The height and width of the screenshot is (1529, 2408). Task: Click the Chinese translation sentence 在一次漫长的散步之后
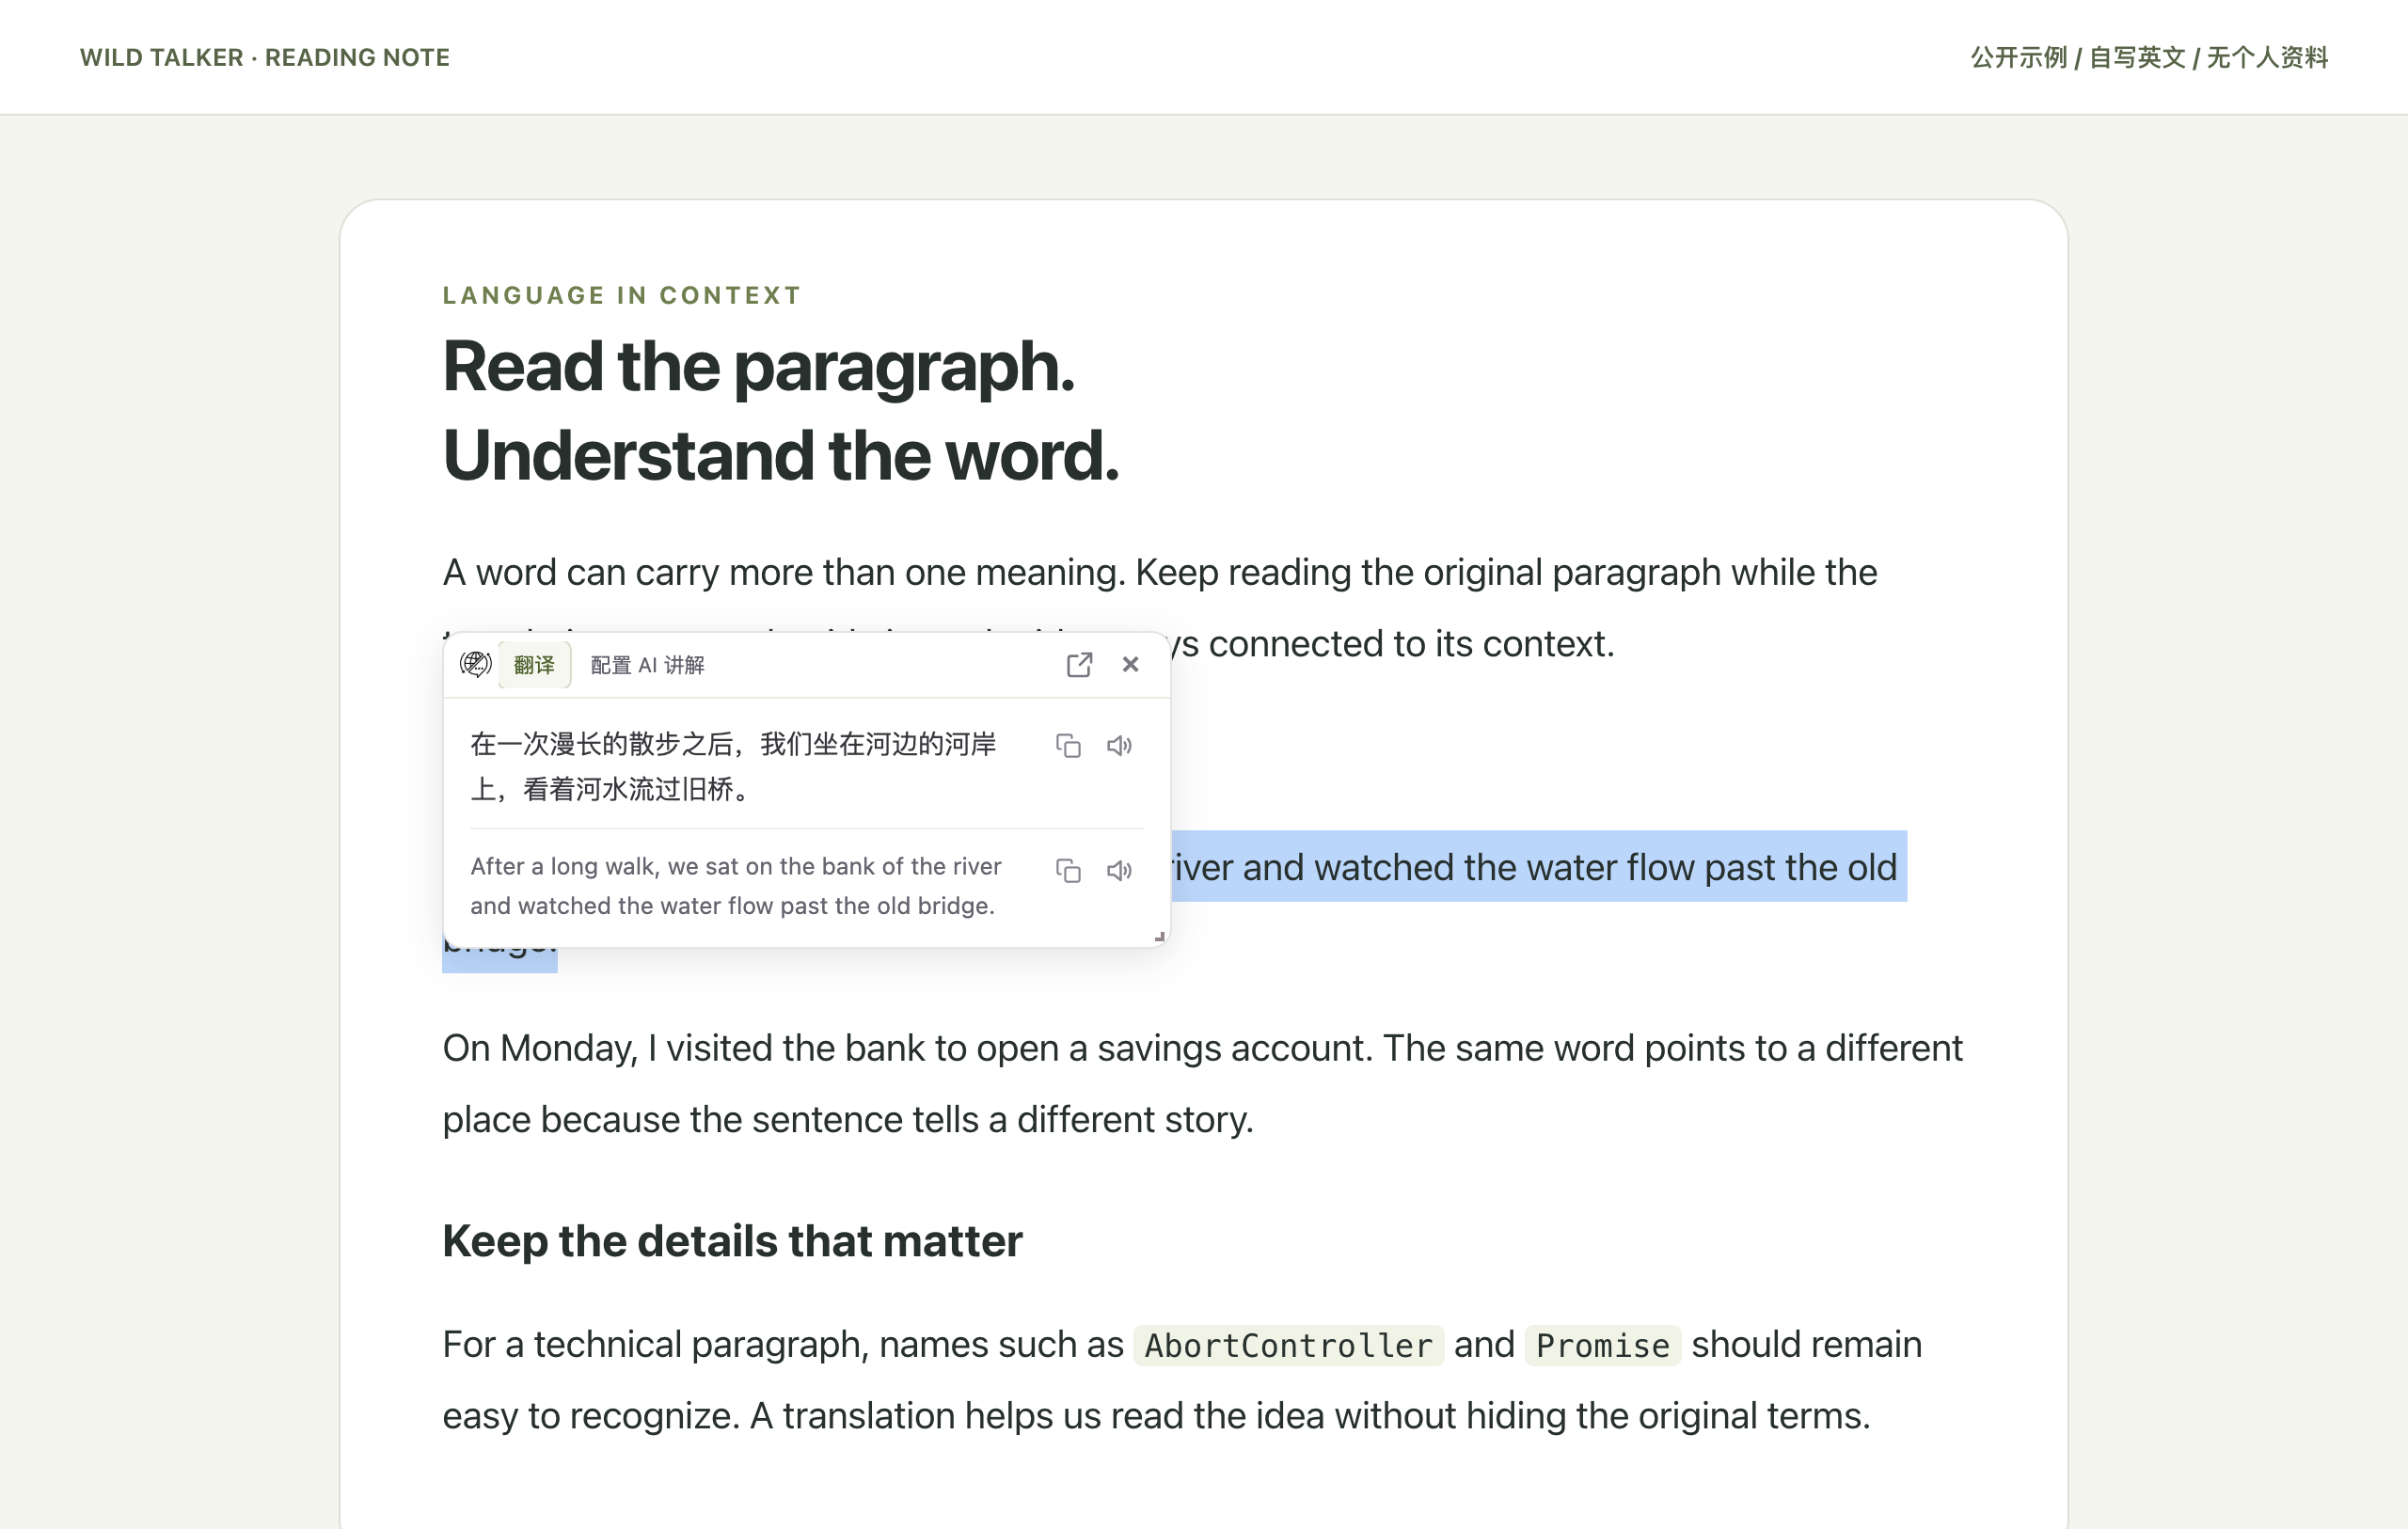click(x=733, y=766)
